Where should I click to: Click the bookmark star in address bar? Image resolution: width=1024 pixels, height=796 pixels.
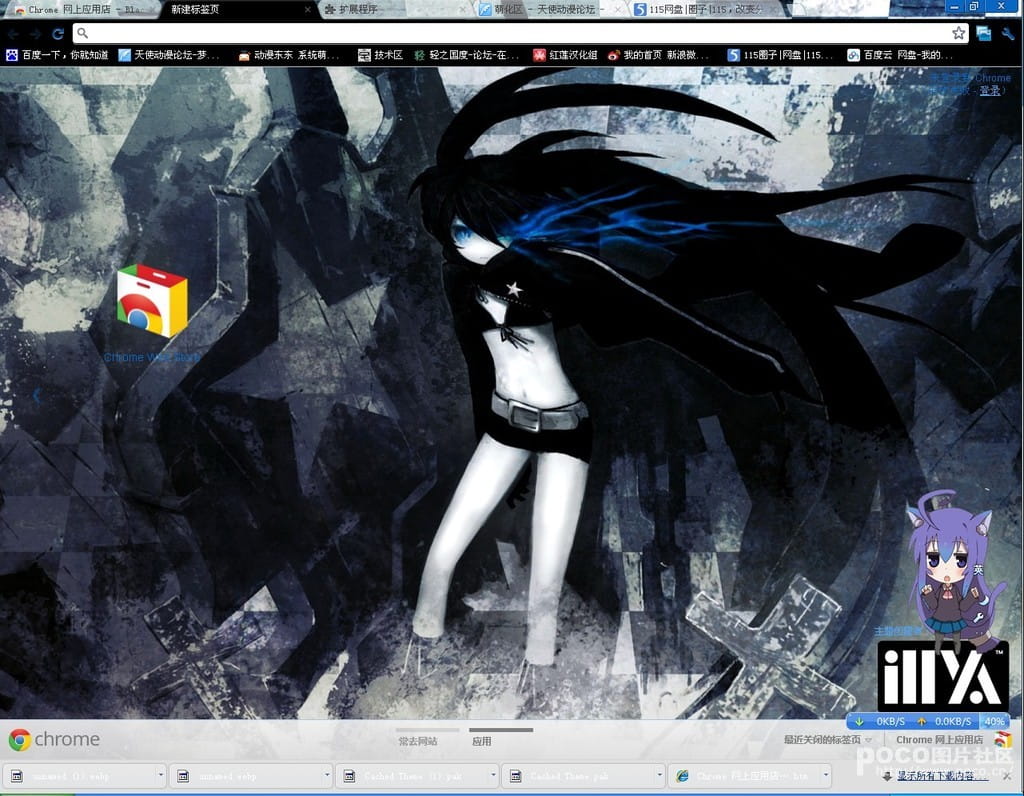point(958,33)
